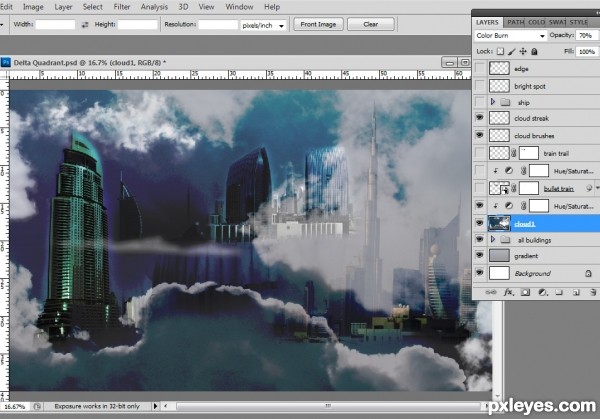This screenshot has width=600, height=419.
Task: Open the Filter menu
Action: pyautogui.click(x=122, y=7)
